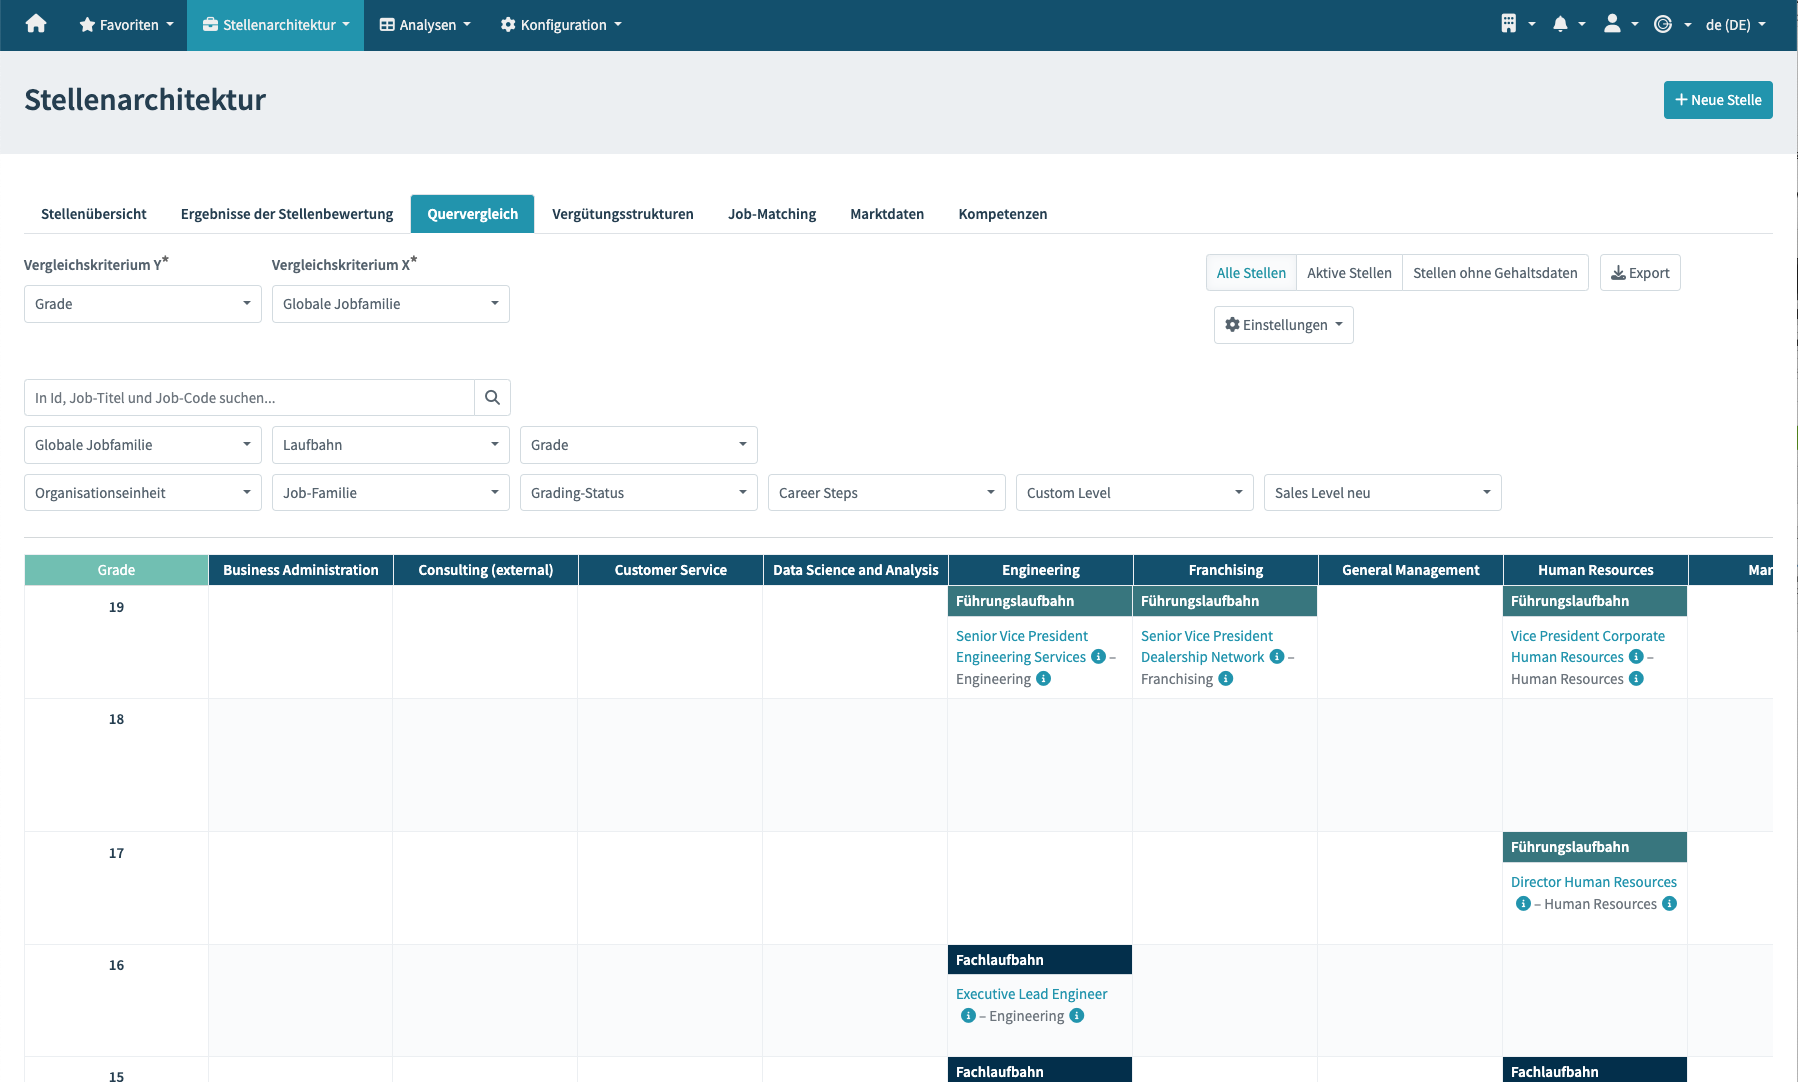The image size is (1798, 1082).
Task: Select the Alle Stellen filter toggle
Action: point(1251,273)
